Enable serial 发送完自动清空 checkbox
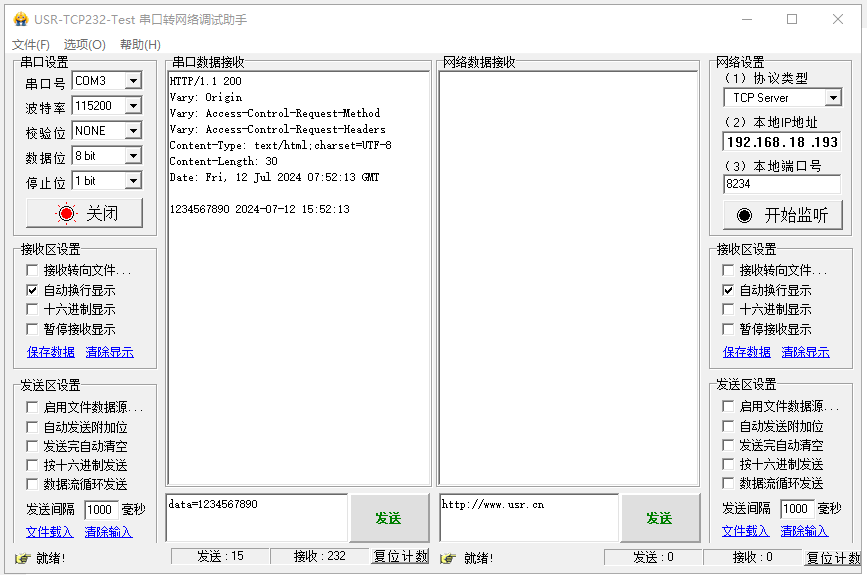The height and width of the screenshot is (575, 867). coord(32,446)
